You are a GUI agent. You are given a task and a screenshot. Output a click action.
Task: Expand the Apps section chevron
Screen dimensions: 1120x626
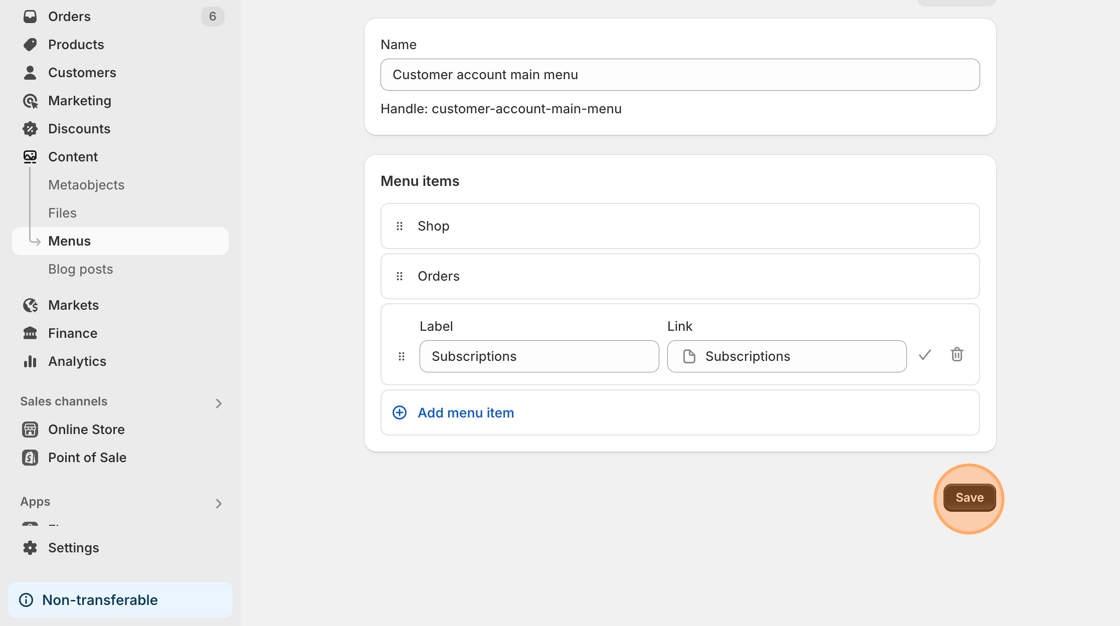point(218,503)
